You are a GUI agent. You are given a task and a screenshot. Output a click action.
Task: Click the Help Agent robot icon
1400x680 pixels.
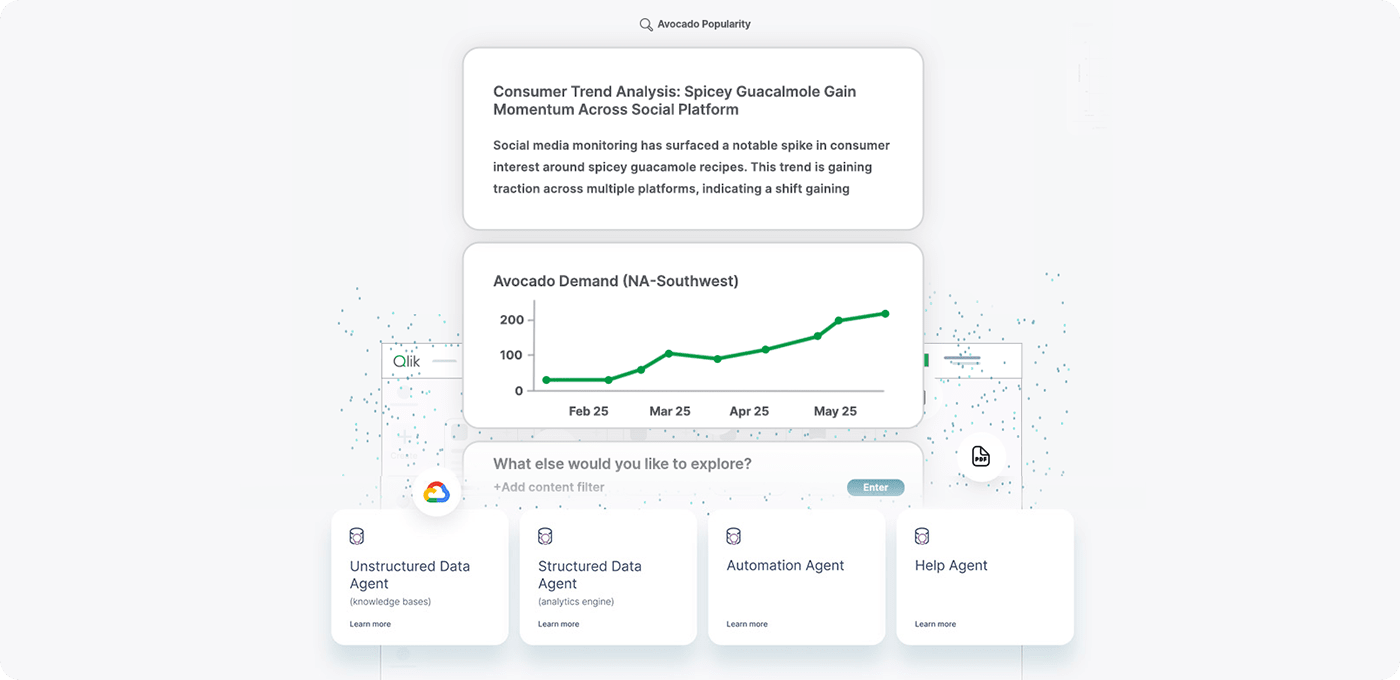coord(921,536)
